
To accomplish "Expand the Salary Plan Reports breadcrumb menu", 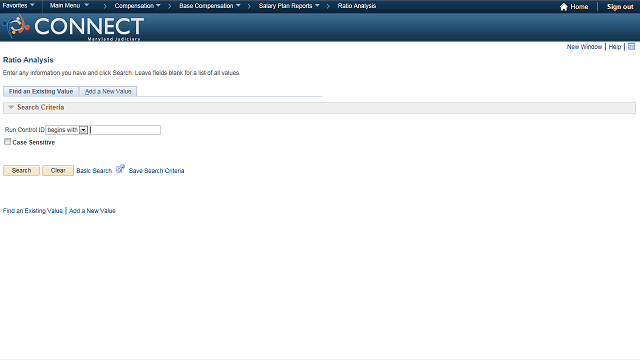I will 289,6.
